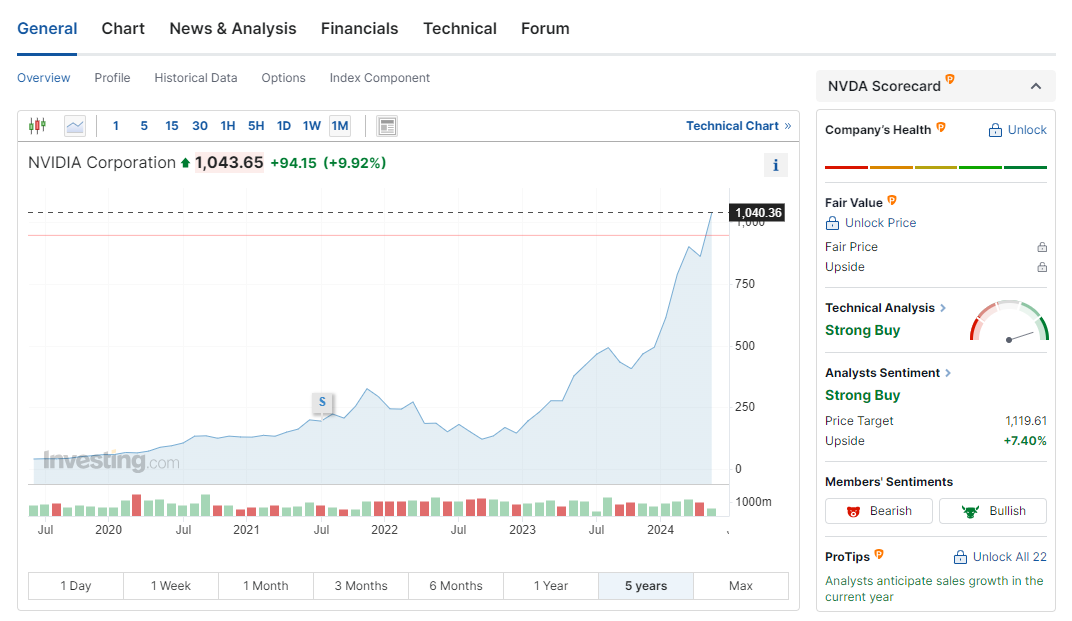Click the stock split 'S' marker on chart

[x=322, y=402]
